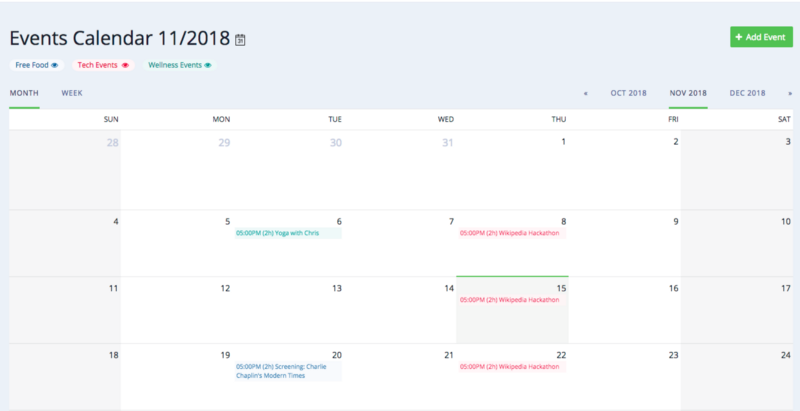Toggle Tech Events visibility
This screenshot has height=411, width=800.
tap(103, 65)
